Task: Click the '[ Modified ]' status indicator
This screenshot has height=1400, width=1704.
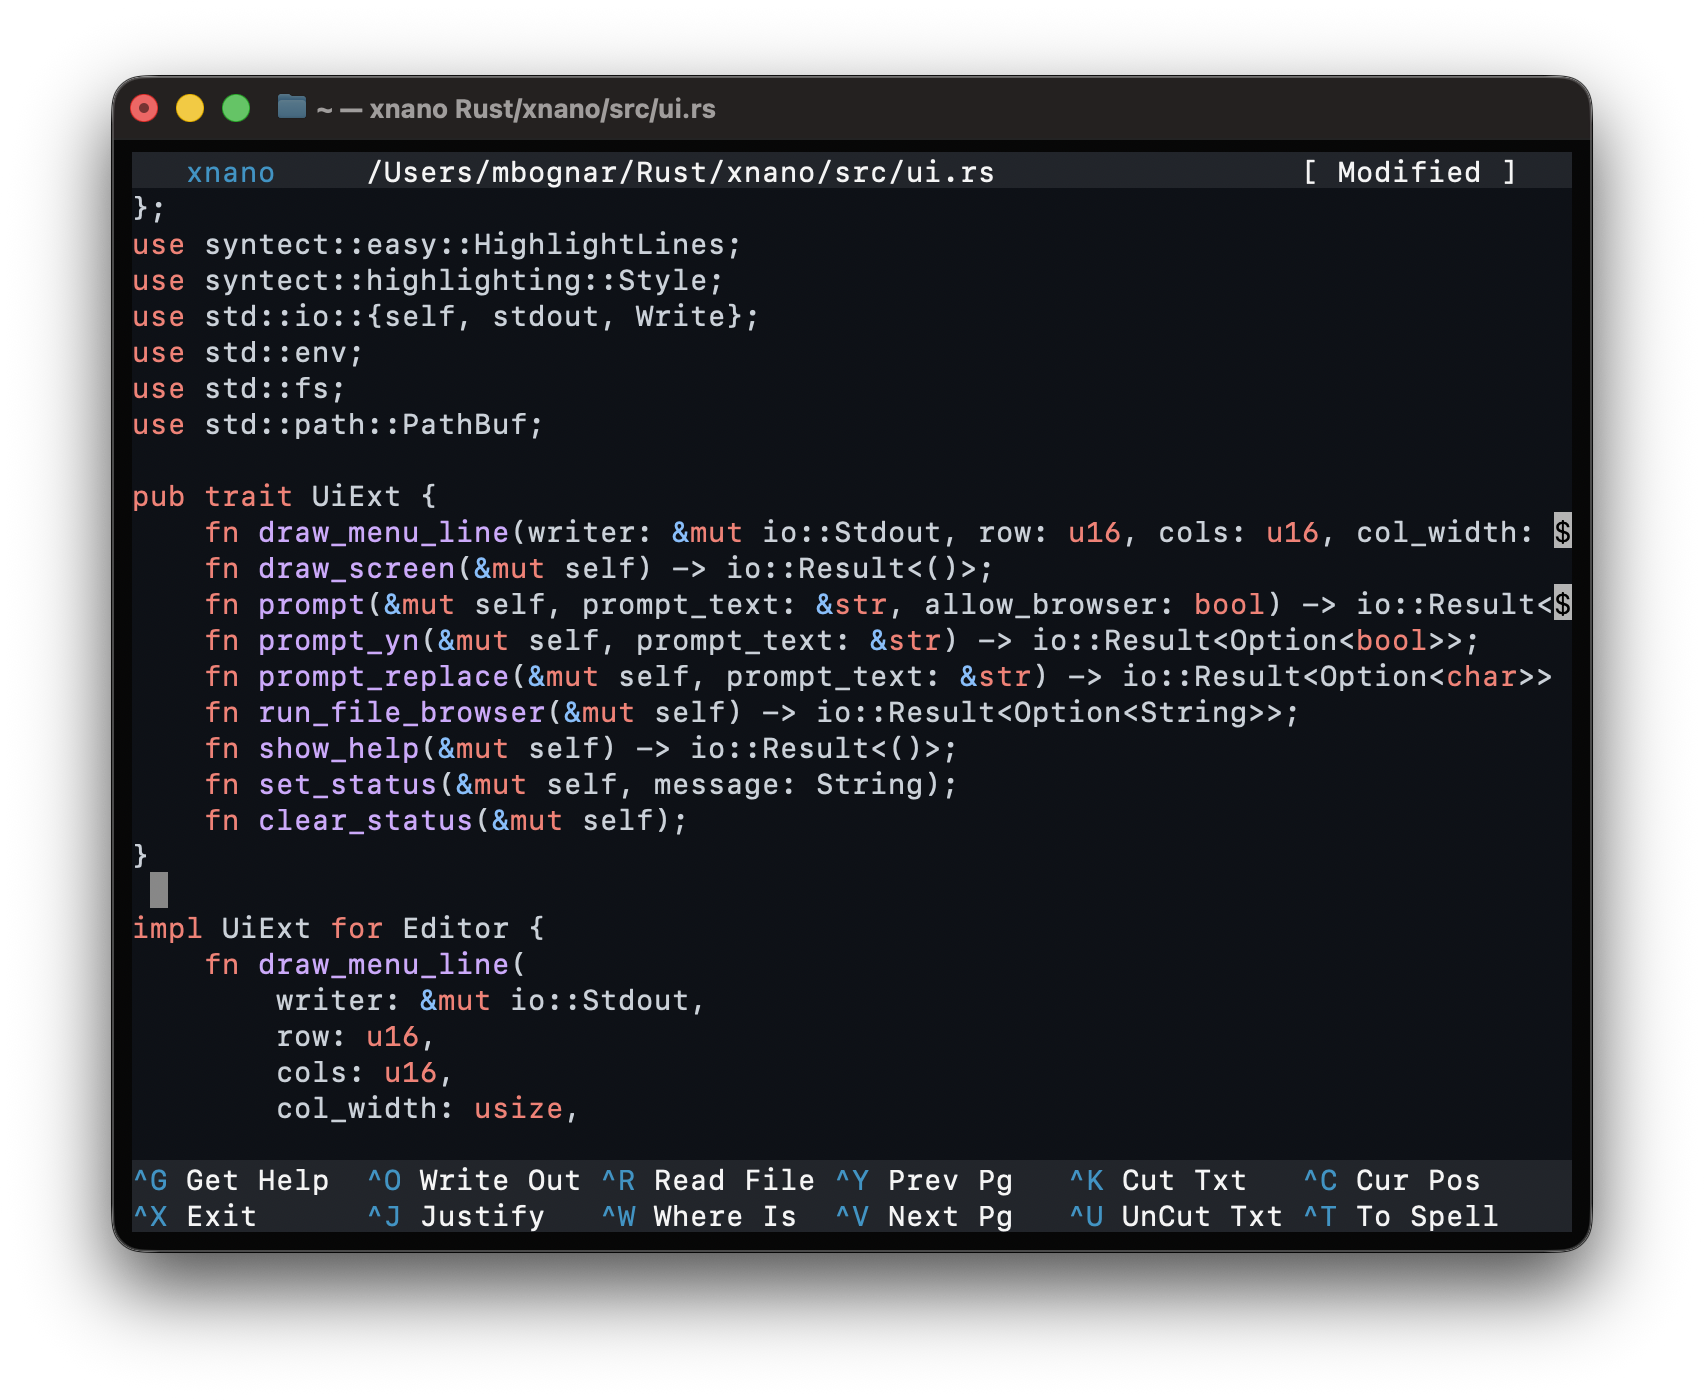Action: pyautogui.click(x=1410, y=172)
